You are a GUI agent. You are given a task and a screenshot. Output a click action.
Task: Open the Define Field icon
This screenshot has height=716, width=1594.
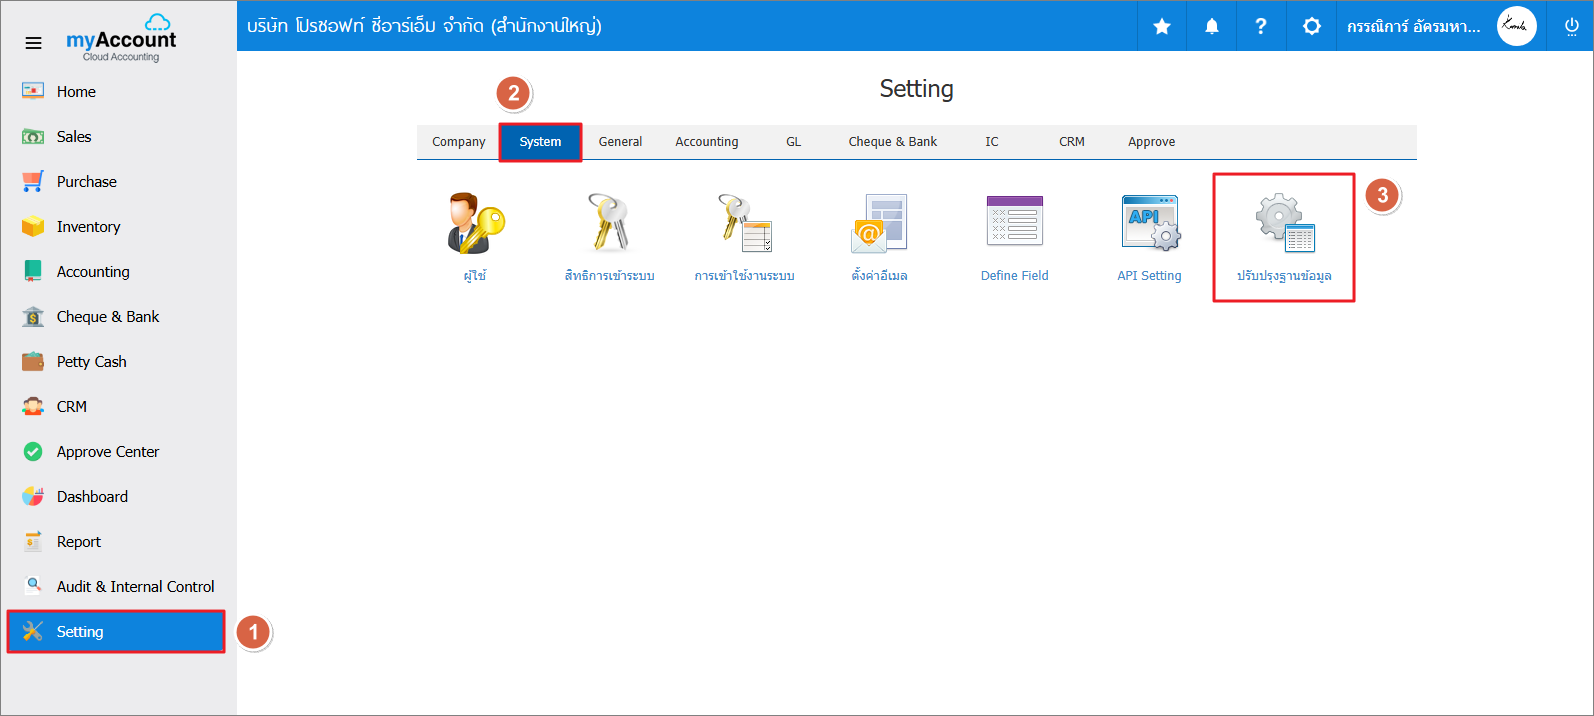coord(1014,222)
